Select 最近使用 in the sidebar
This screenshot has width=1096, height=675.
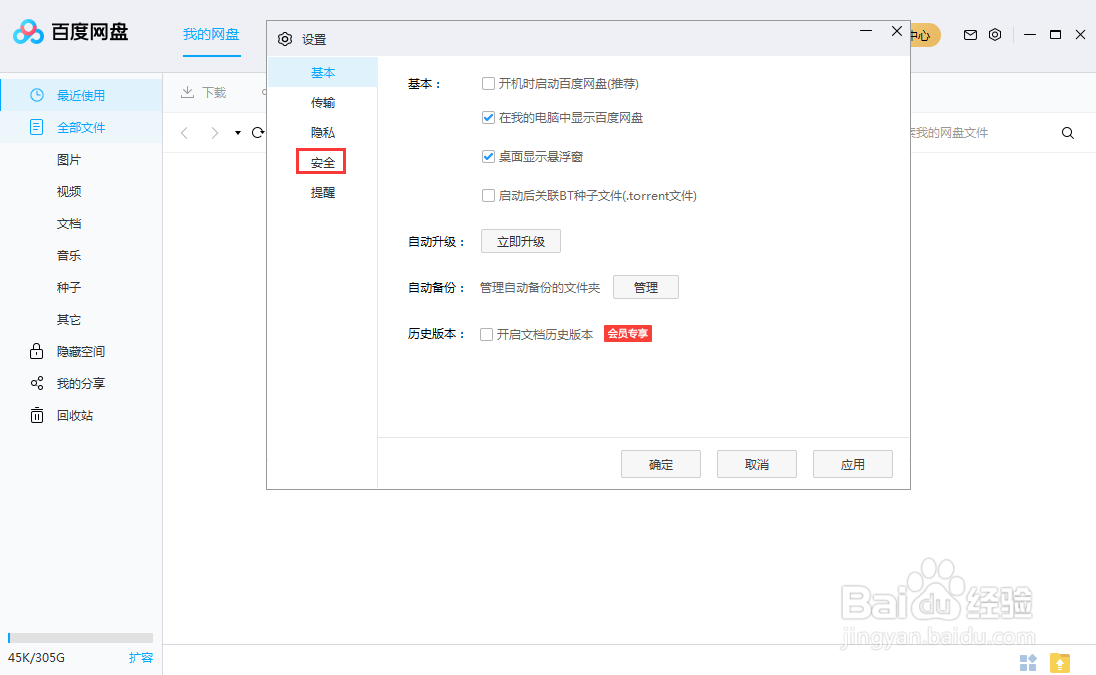[81, 95]
